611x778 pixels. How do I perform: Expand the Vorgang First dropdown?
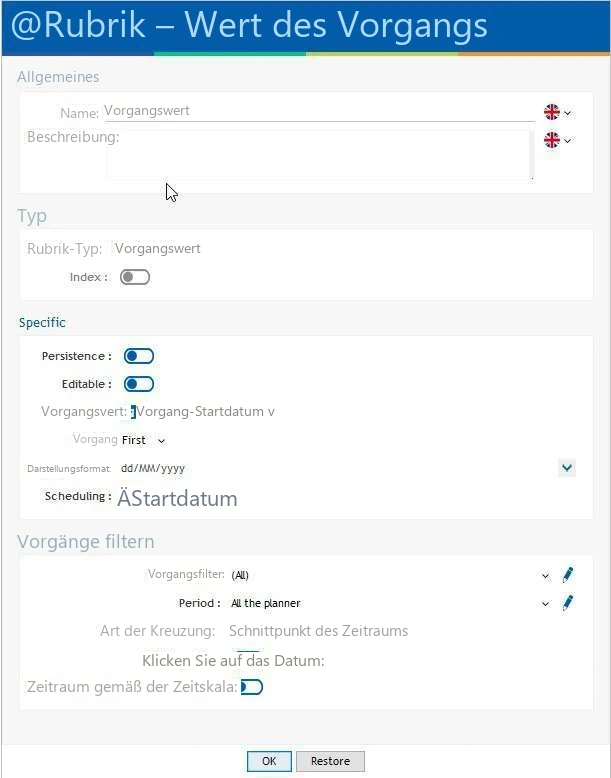coord(161,441)
